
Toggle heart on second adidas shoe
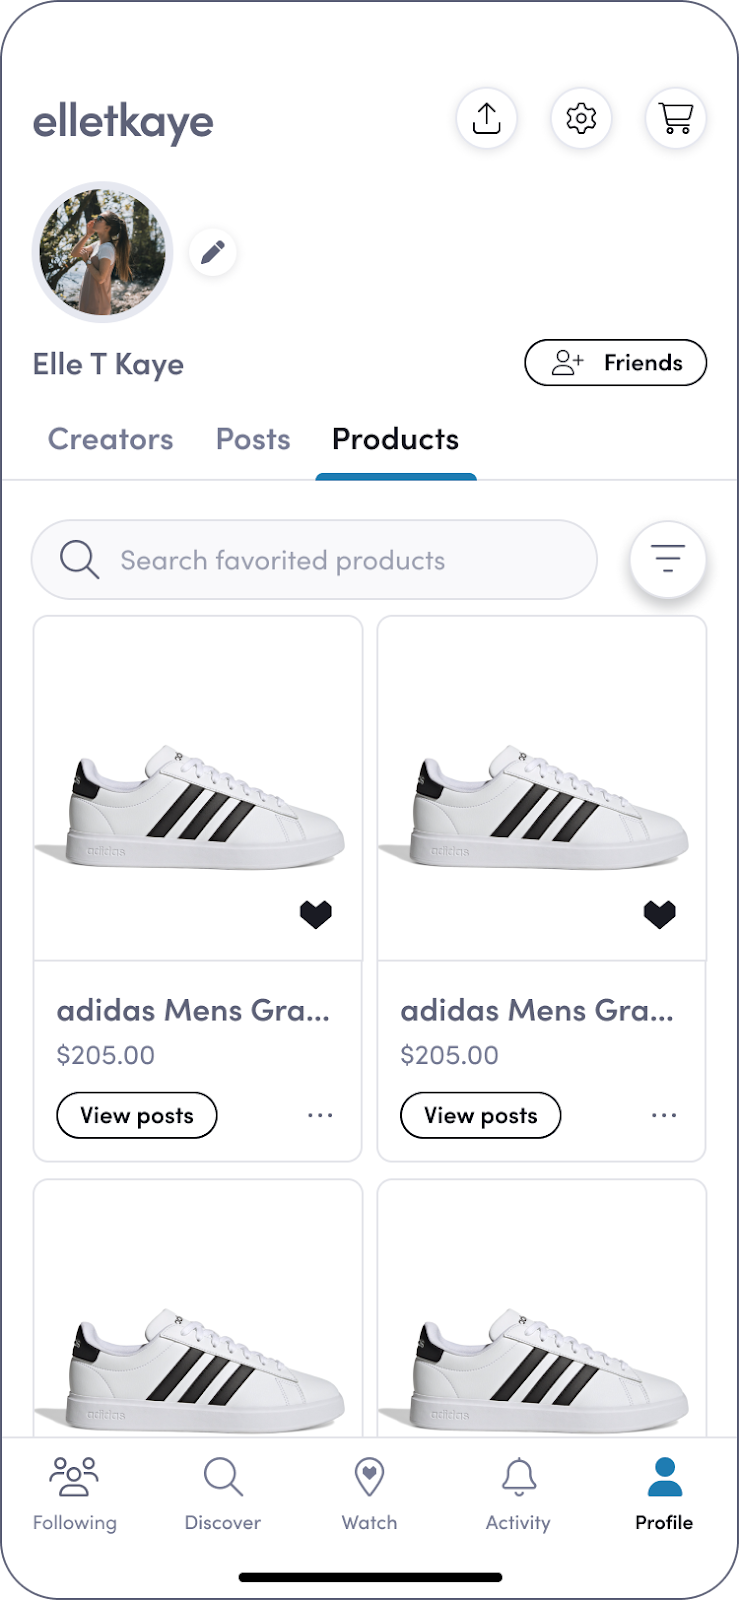tap(660, 914)
